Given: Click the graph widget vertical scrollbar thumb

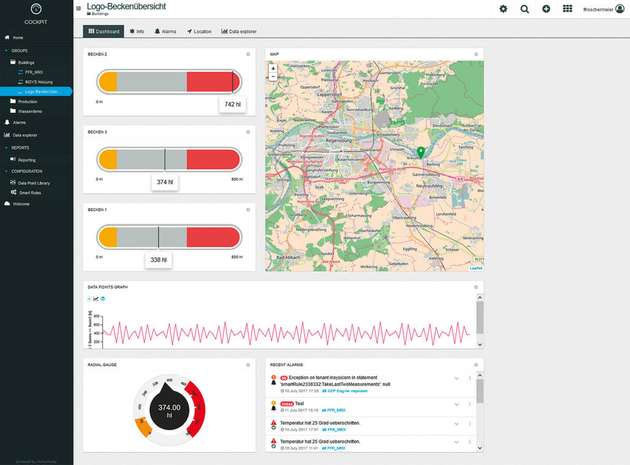Looking at the screenshot, I should (480, 317).
